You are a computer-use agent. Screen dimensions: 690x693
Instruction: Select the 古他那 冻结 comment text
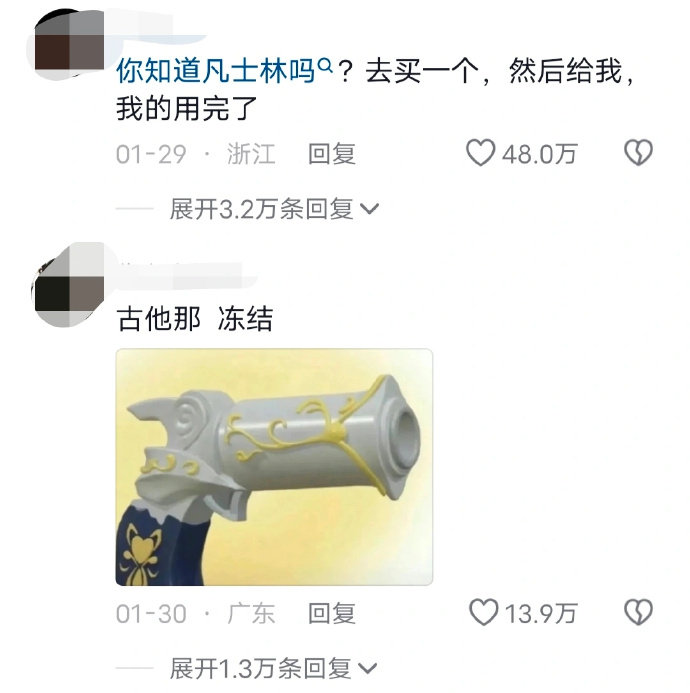pos(194,318)
